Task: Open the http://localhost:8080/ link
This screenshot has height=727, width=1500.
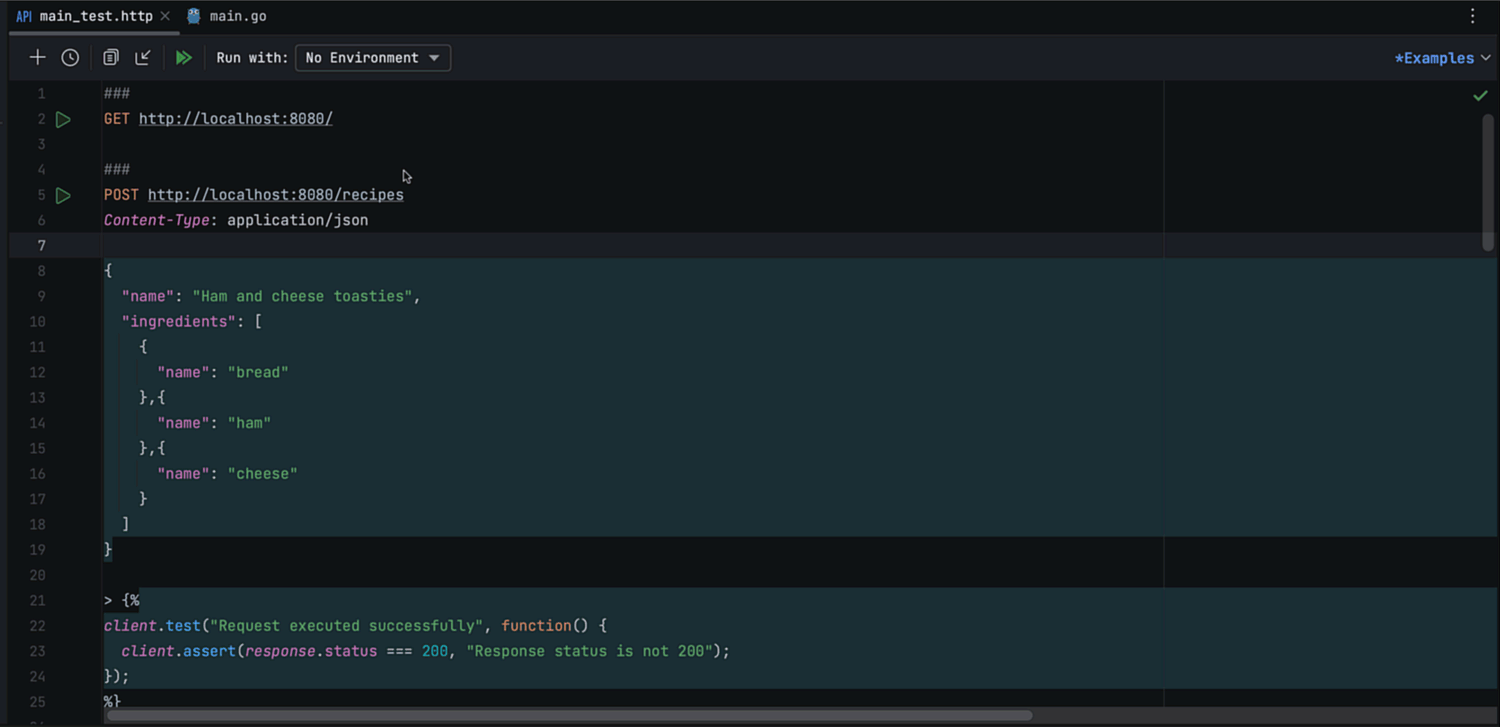Action: [x=235, y=118]
